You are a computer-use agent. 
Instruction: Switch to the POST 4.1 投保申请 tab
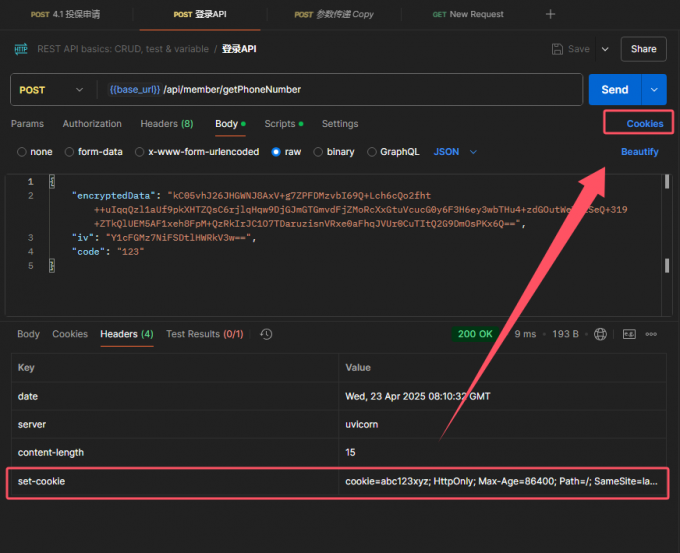[65, 14]
